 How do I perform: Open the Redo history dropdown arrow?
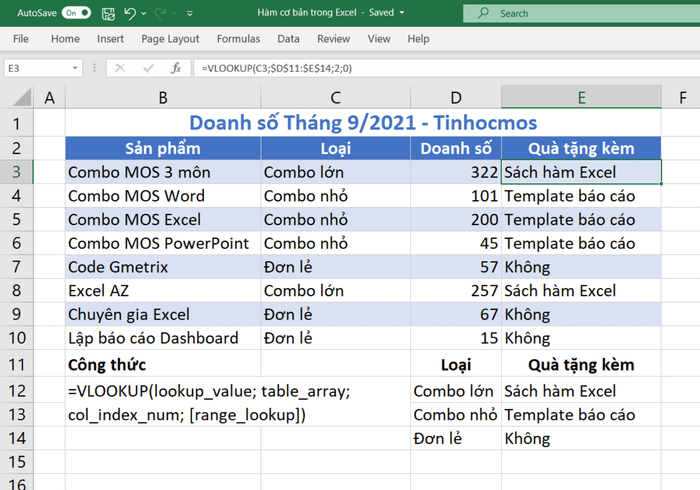[174, 13]
